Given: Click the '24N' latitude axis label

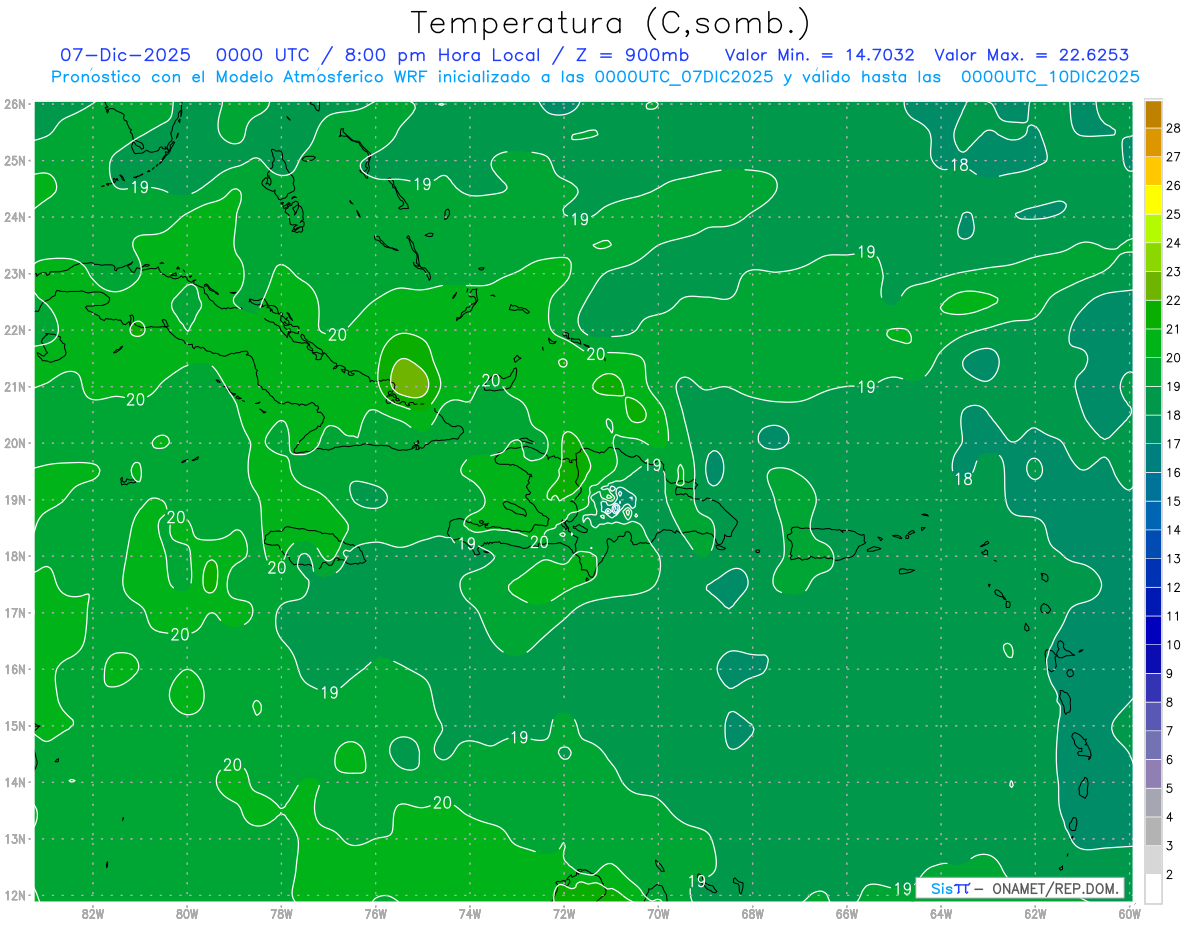Looking at the screenshot, I should (15, 217).
